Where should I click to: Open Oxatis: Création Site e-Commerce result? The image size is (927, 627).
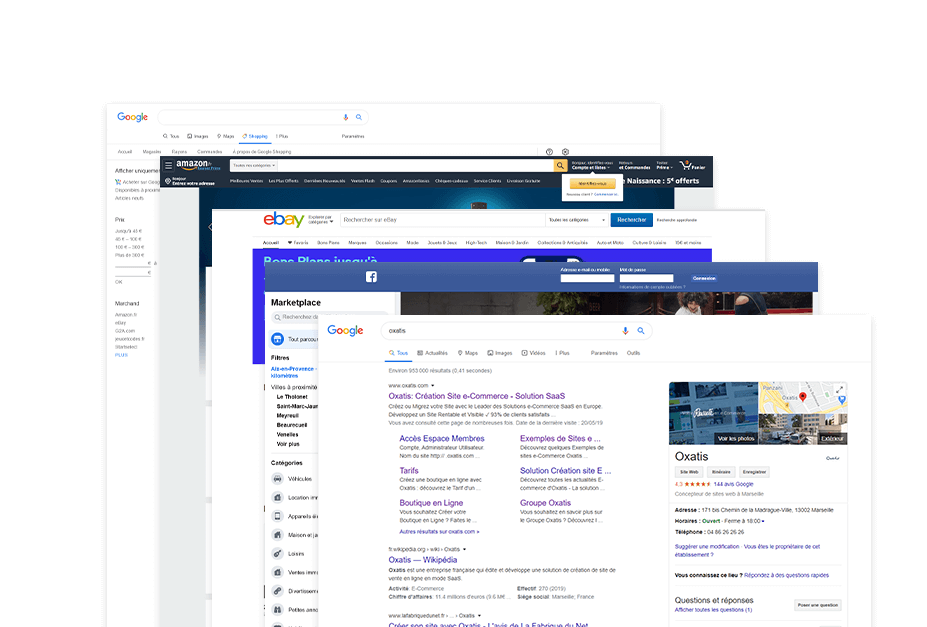(x=477, y=396)
